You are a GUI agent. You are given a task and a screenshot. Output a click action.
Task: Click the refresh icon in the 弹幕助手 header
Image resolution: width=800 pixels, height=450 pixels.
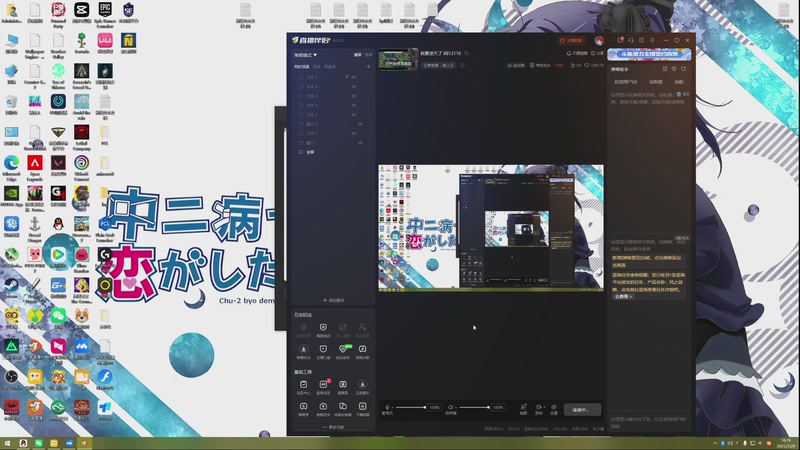683,69
